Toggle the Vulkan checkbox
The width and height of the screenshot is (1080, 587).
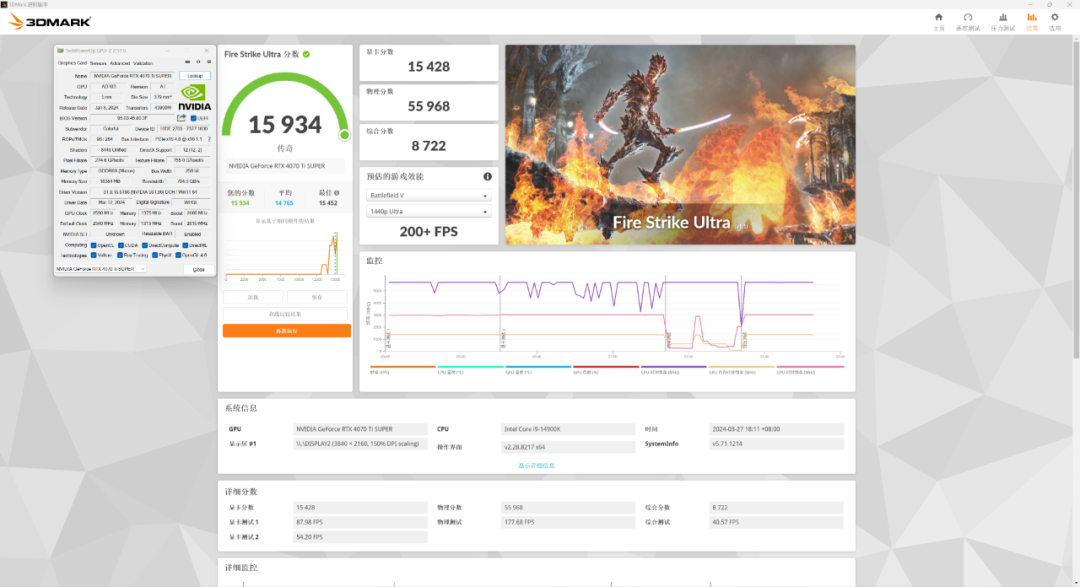94,255
